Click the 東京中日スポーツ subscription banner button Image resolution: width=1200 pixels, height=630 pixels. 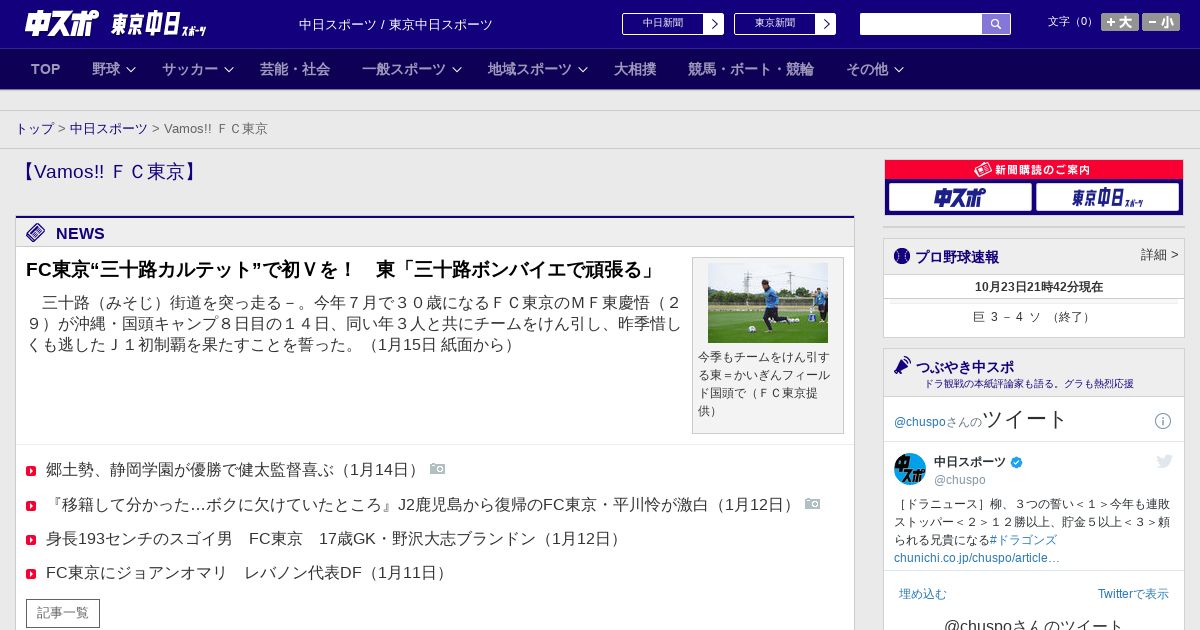(x=1107, y=197)
